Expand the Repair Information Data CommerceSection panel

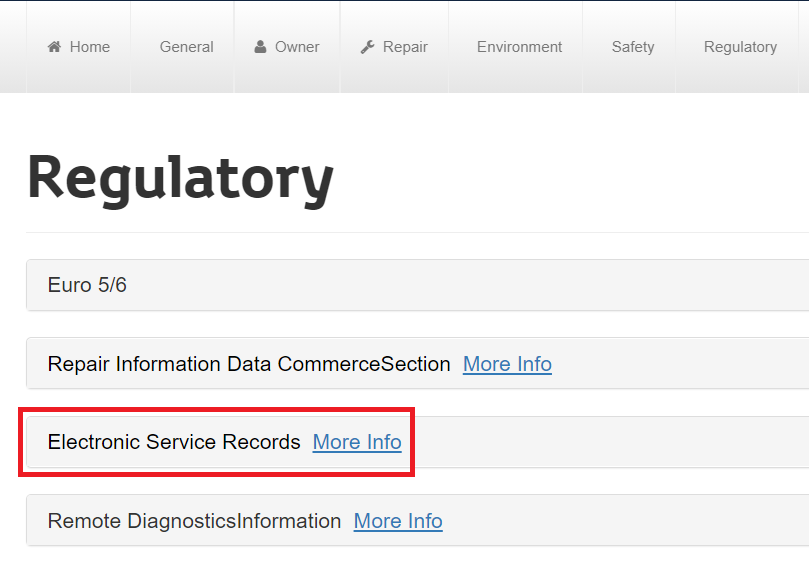click(x=417, y=364)
